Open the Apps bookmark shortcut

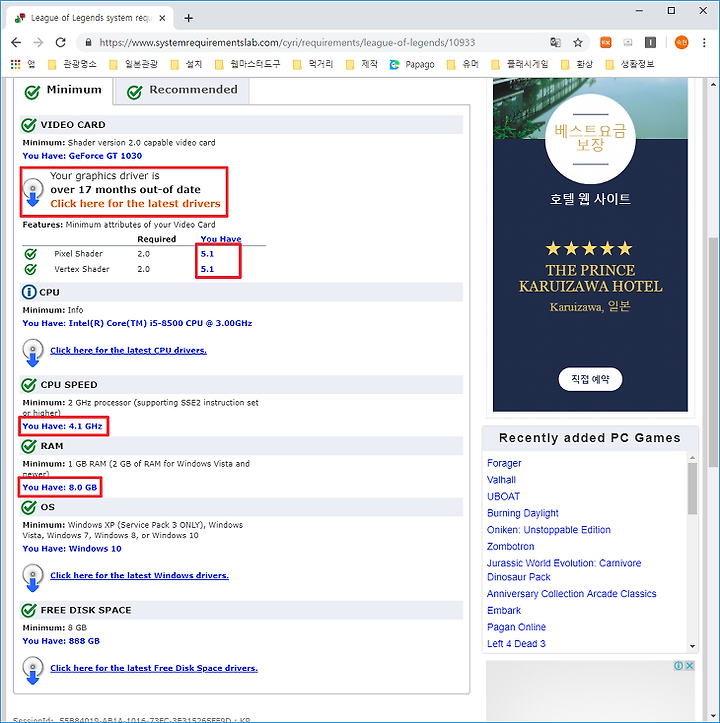pos(23,64)
